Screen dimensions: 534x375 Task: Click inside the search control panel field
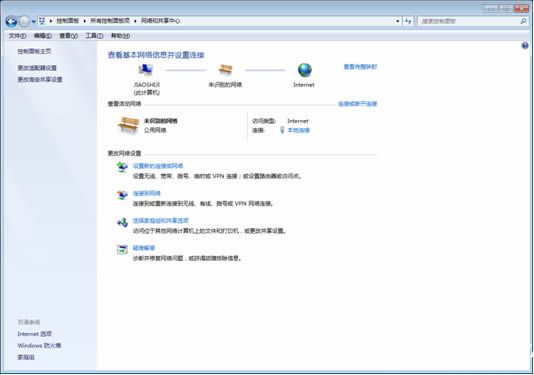point(469,21)
